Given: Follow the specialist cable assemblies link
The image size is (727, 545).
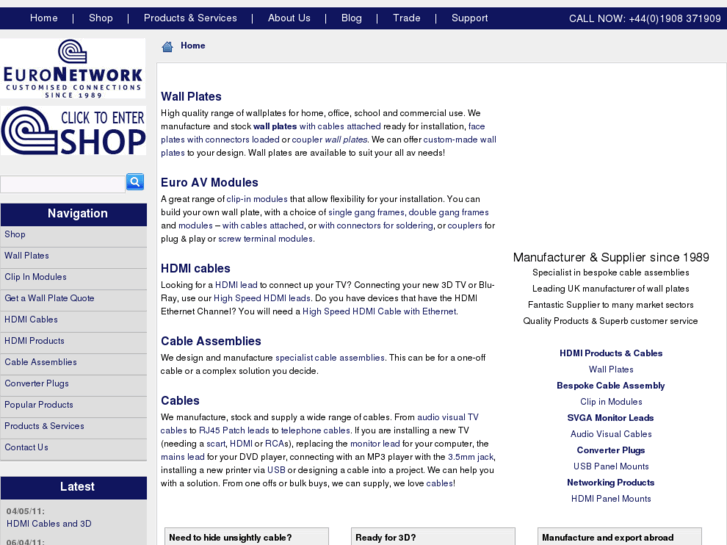Looking at the screenshot, I should click(x=330, y=358).
